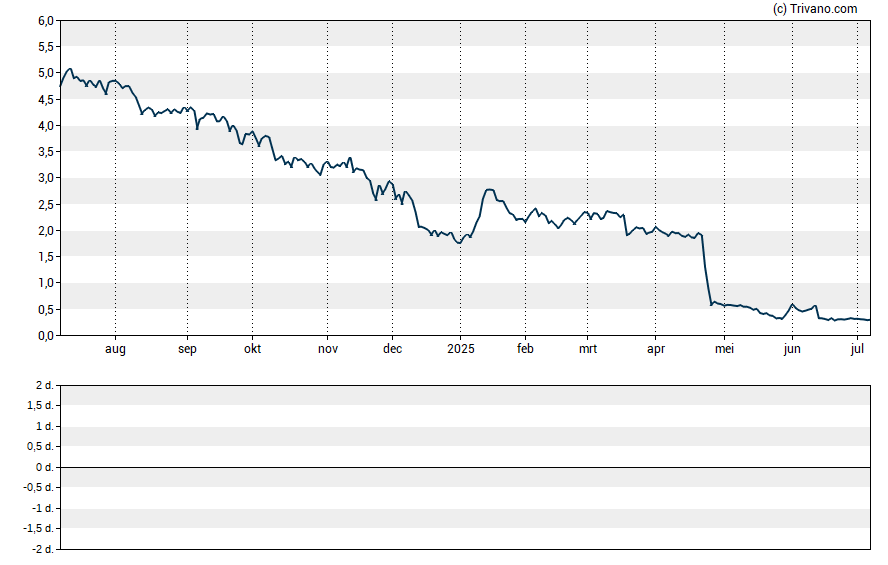Click the 'aug' month label
The width and height of the screenshot is (888, 565).
115,349
